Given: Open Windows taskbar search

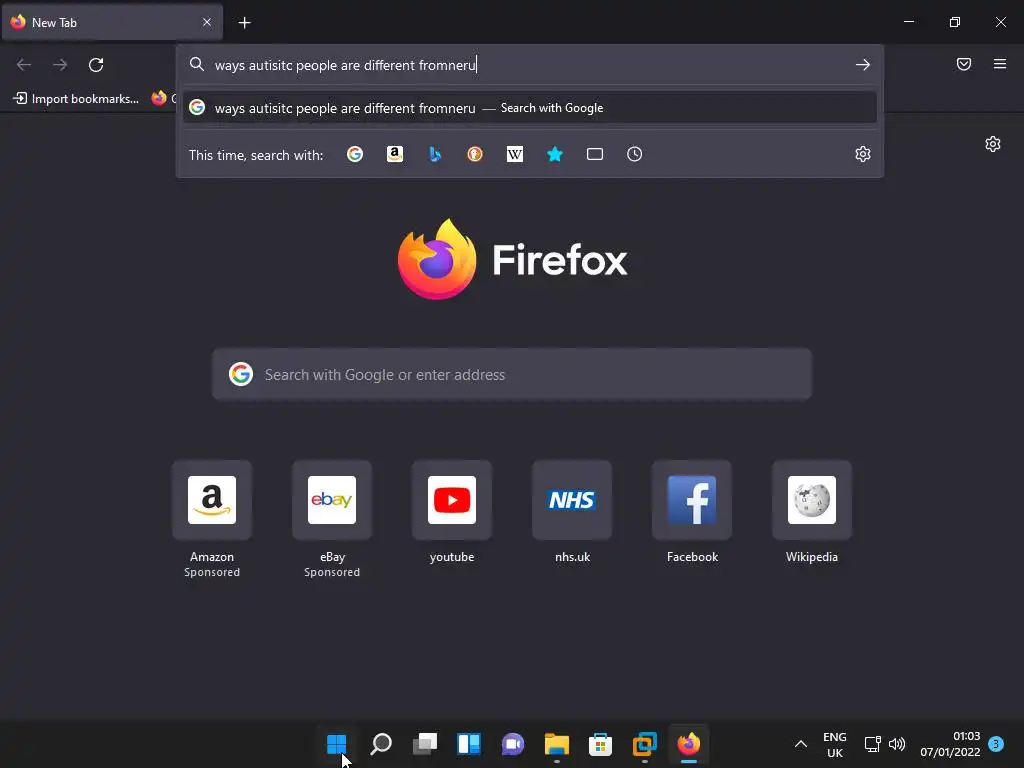Looking at the screenshot, I should coord(381,744).
